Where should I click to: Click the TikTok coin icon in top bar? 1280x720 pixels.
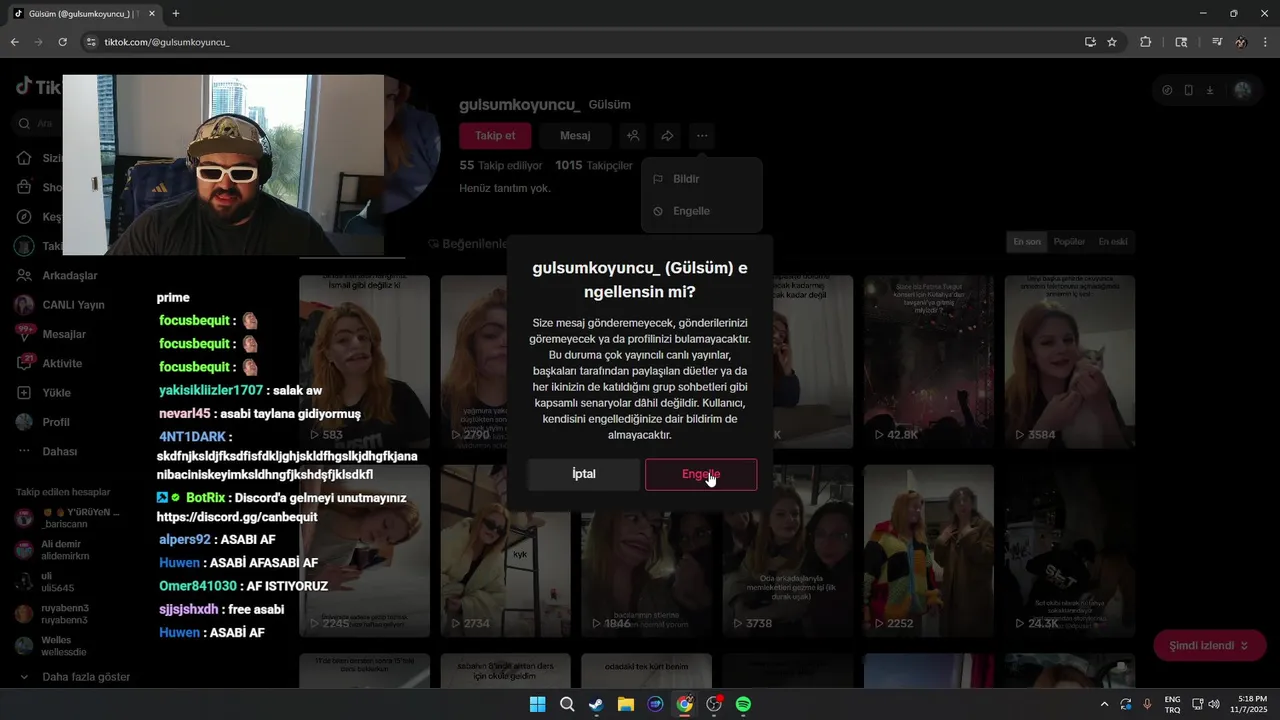[x=1167, y=90]
